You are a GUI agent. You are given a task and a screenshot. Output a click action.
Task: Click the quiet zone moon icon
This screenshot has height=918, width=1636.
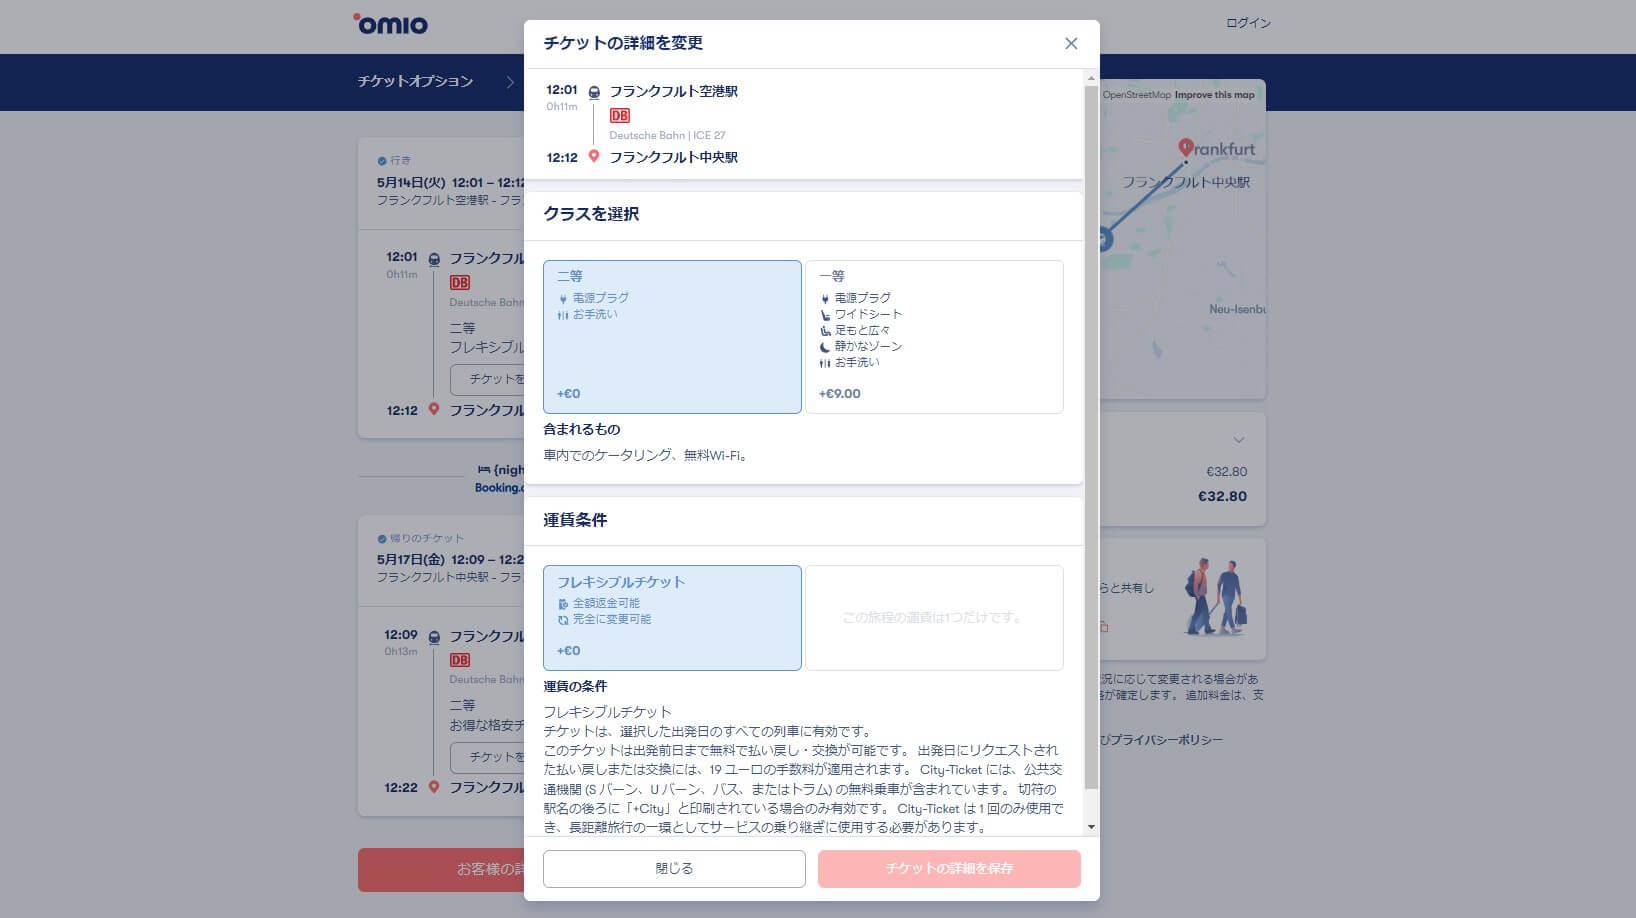point(825,347)
